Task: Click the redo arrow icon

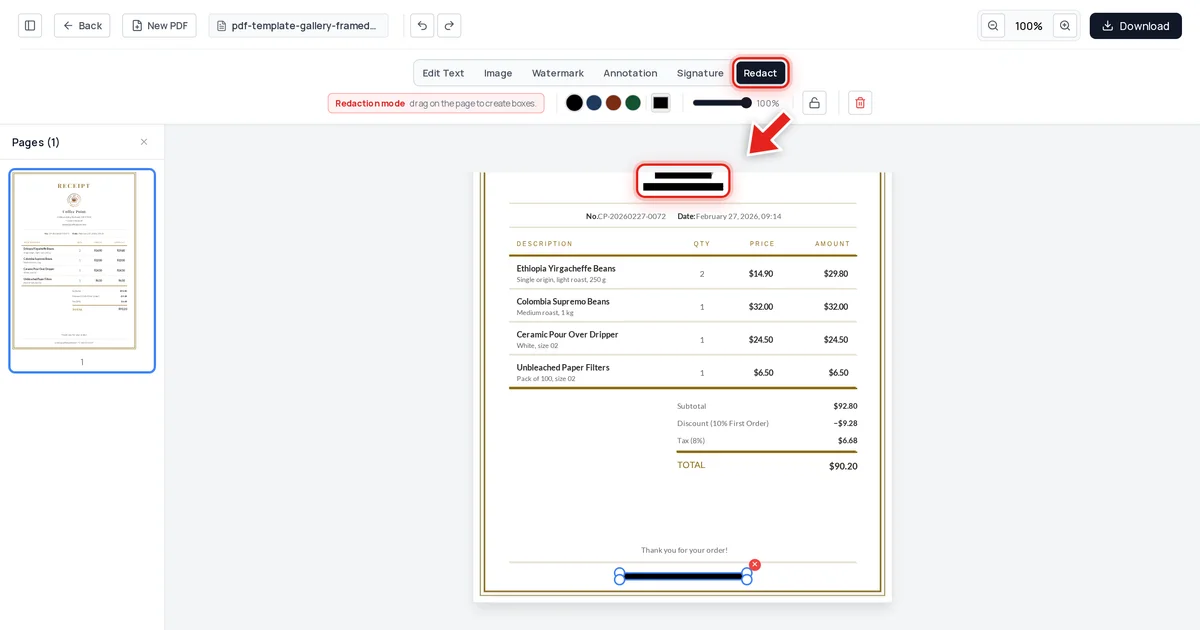Action: [x=449, y=26]
